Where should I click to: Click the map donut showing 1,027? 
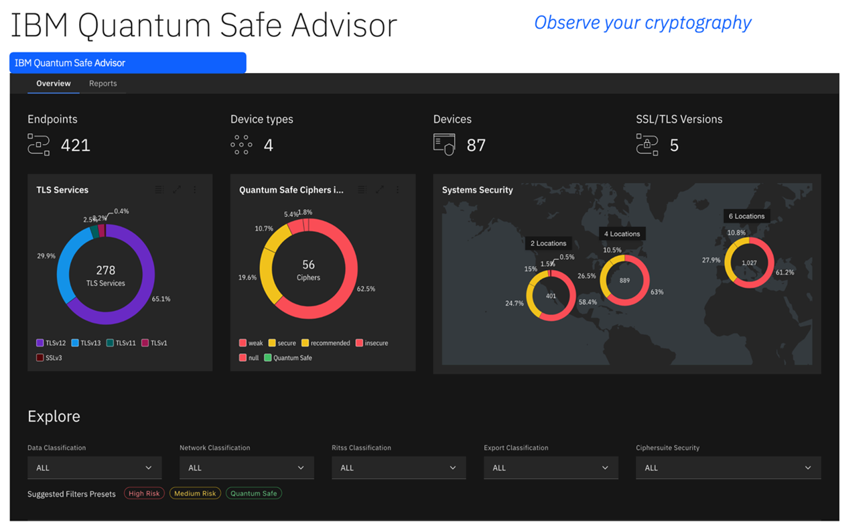click(x=749, y=263)
